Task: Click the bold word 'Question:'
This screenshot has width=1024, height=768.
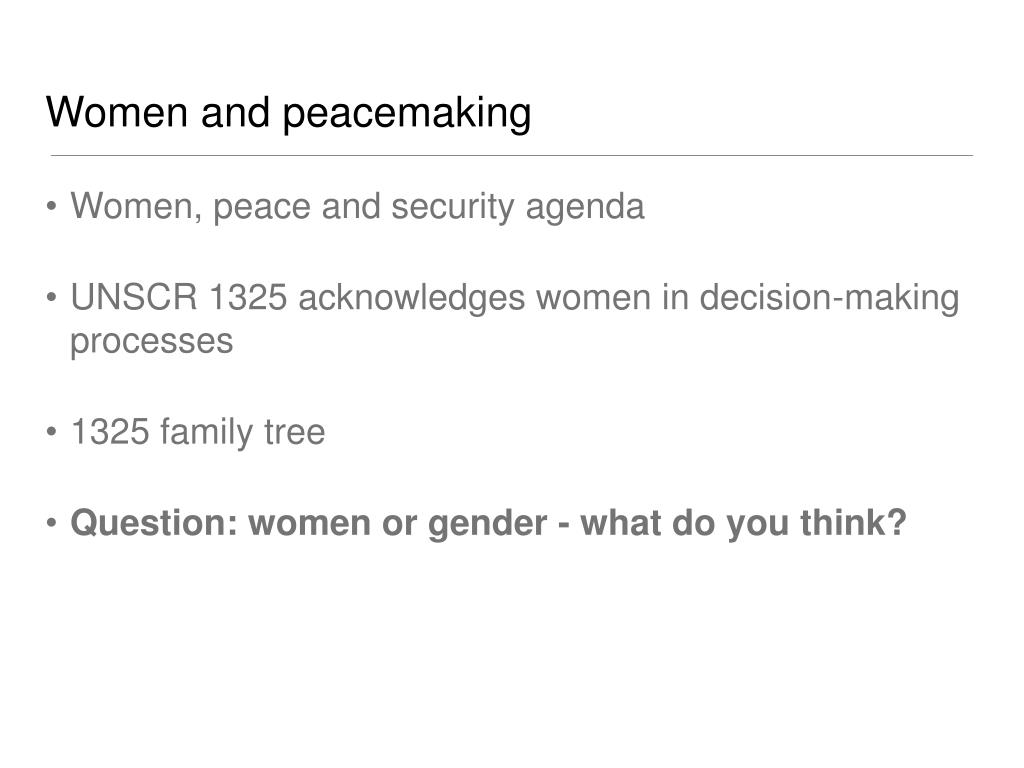Action: coord(154,523)
